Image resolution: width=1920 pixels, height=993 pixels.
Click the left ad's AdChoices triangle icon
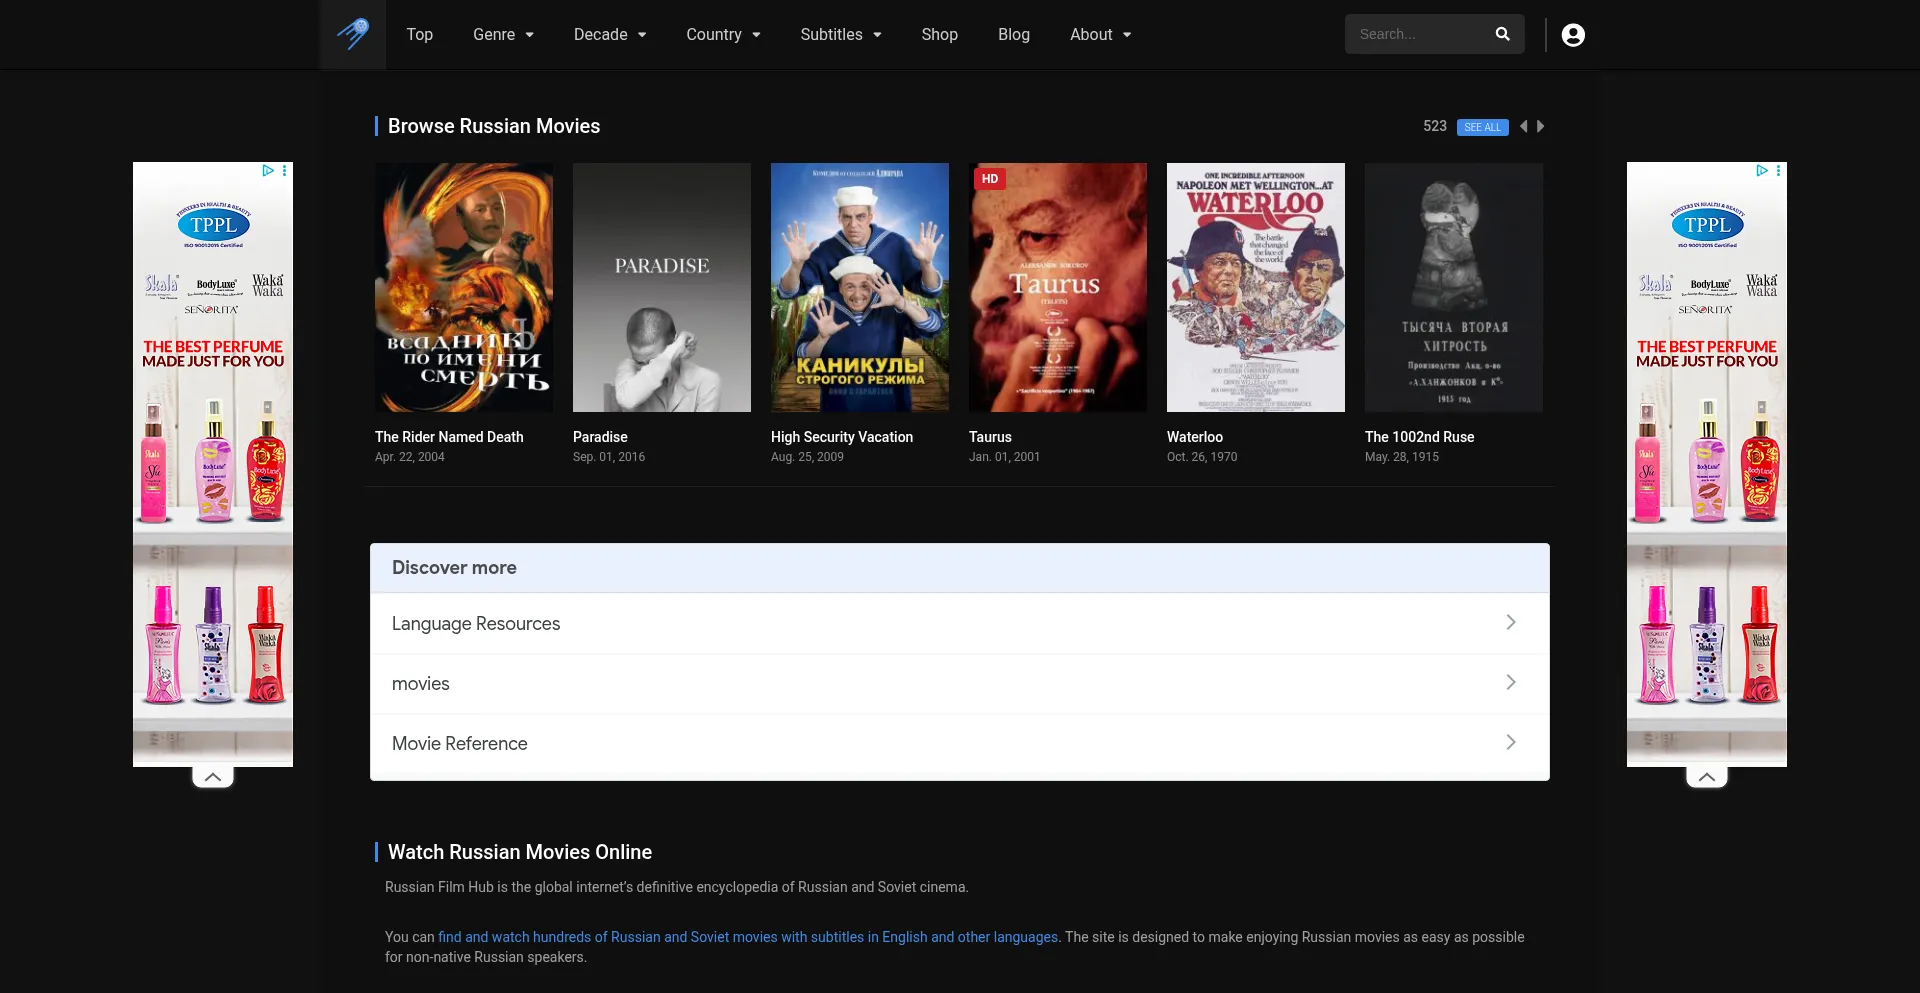pyautogui.click(x=268, y=171)
